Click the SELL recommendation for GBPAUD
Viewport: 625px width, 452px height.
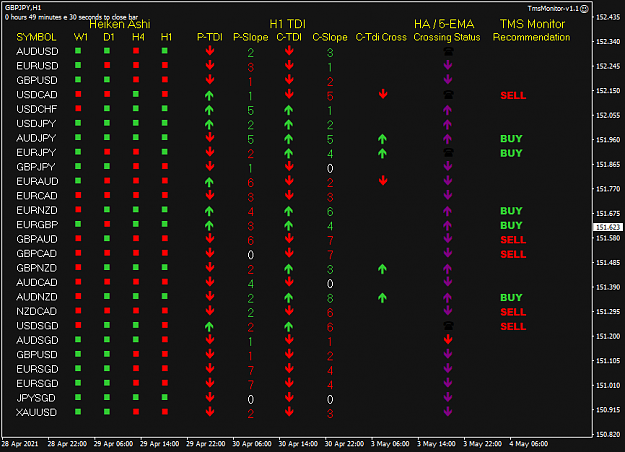pyautogui.click(x=513, y=240)
